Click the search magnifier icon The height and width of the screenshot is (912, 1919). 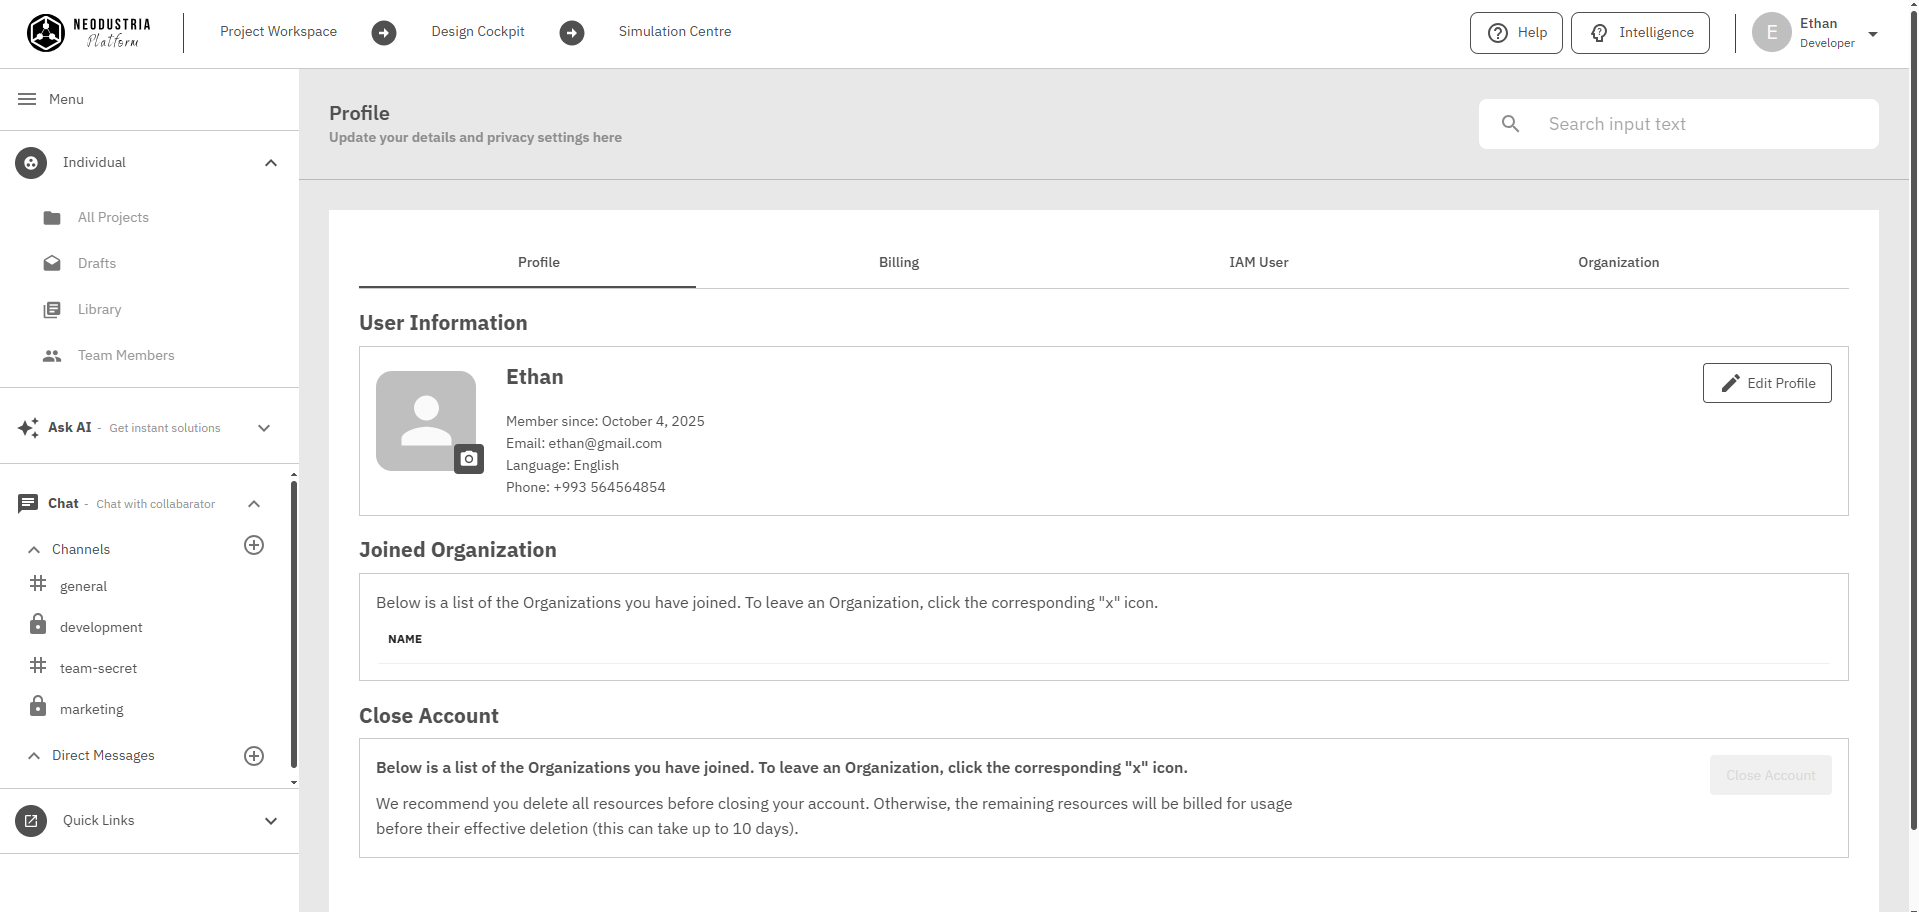[x=1510, y=124]
